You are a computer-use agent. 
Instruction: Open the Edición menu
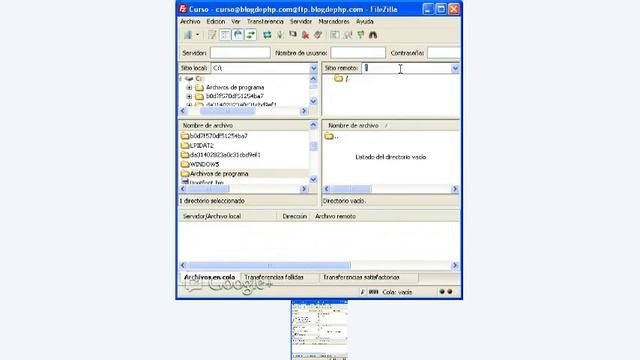[x=216, y=21]
